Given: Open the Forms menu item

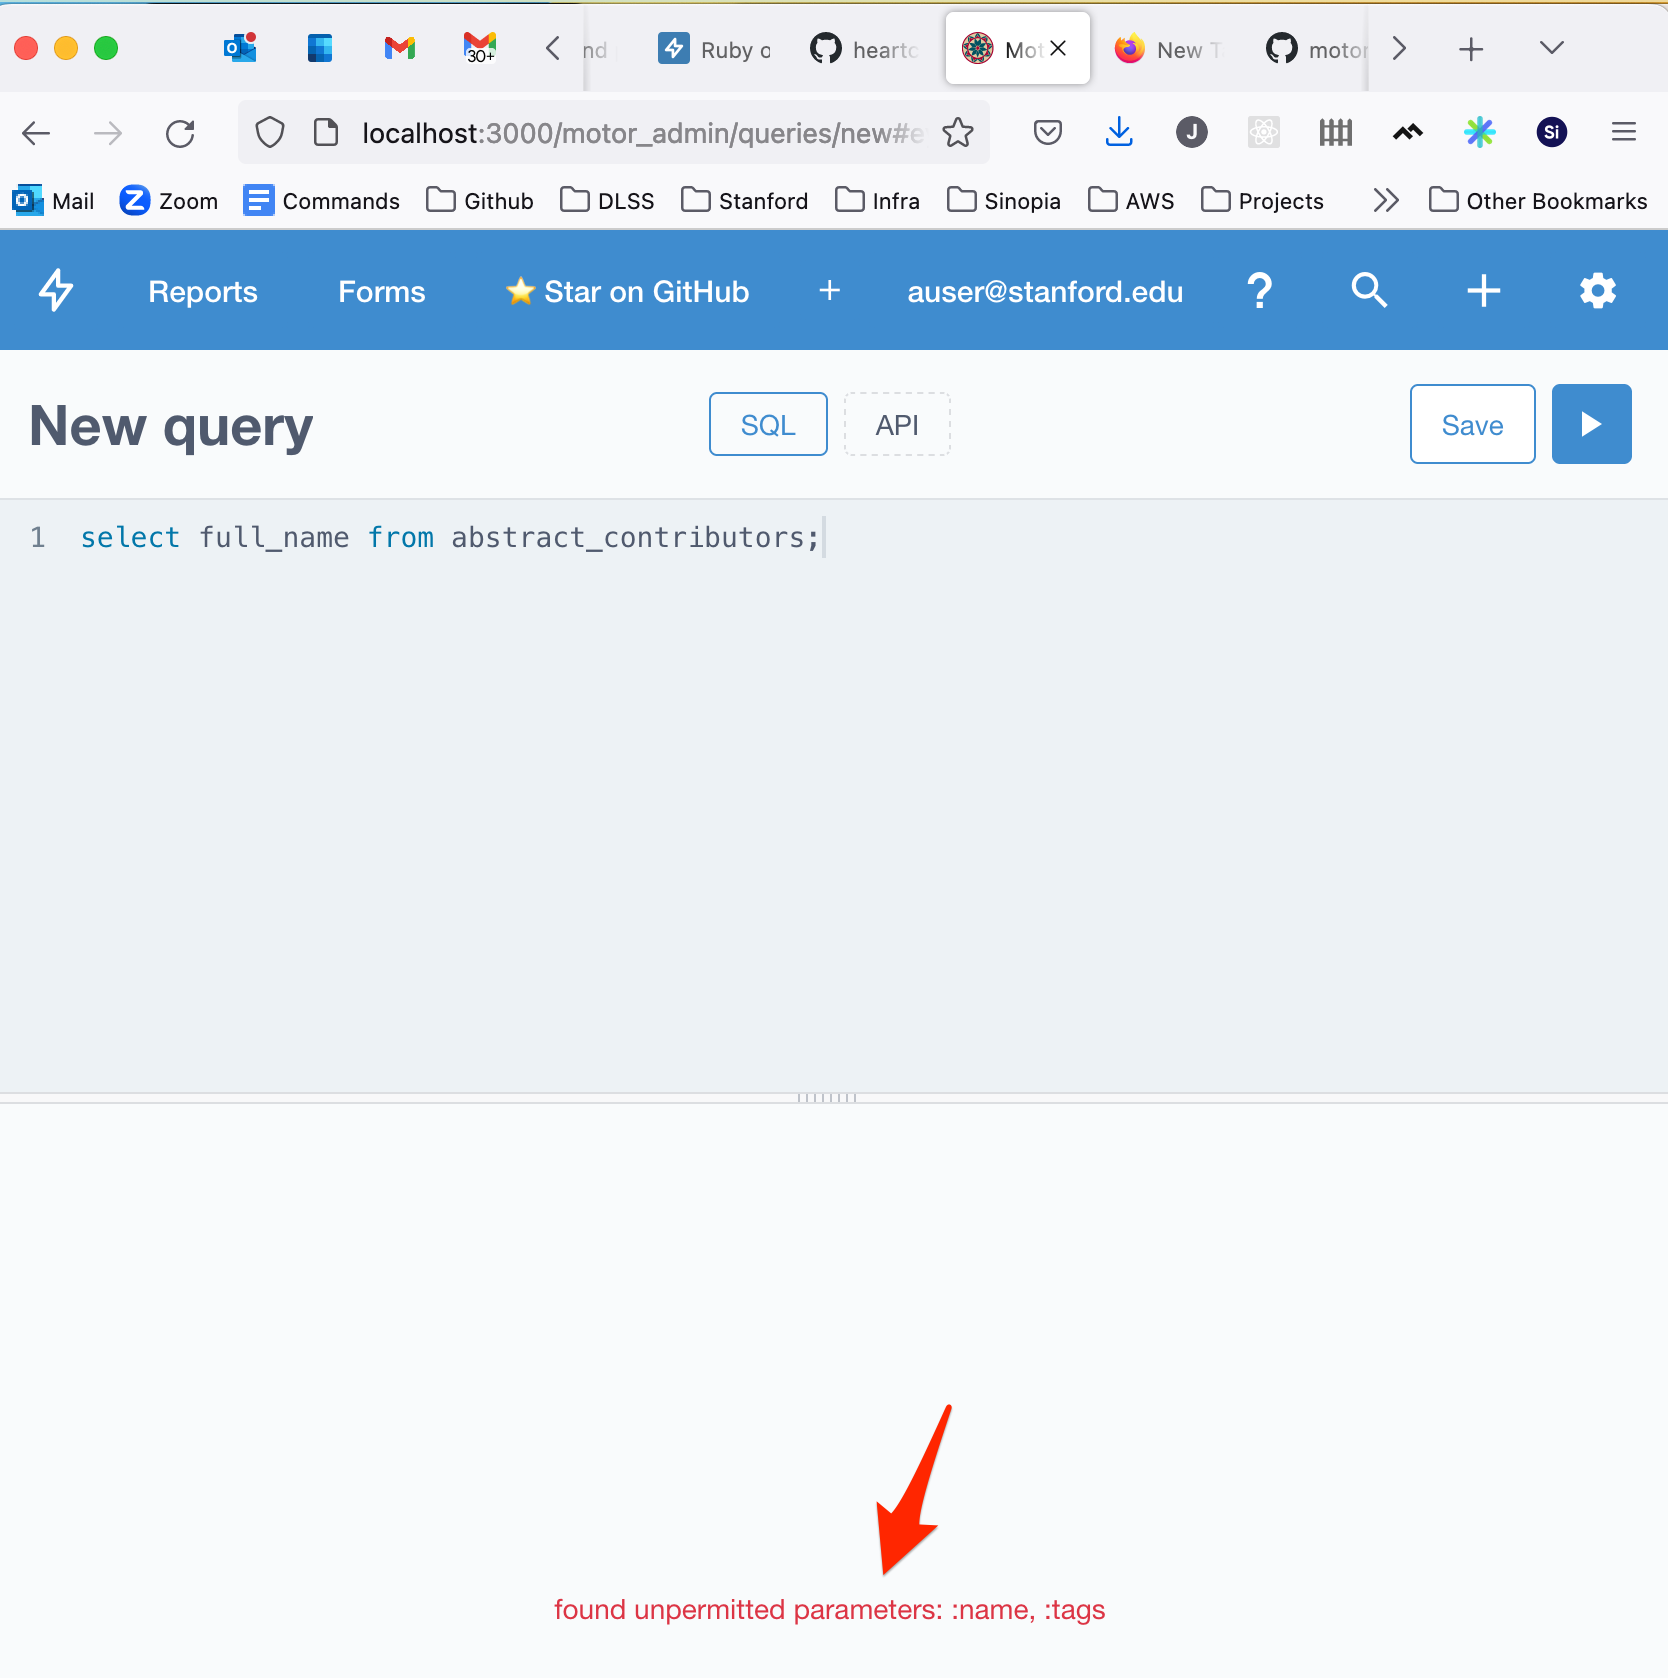Looking at the screenshot, I should click(381, 291).
